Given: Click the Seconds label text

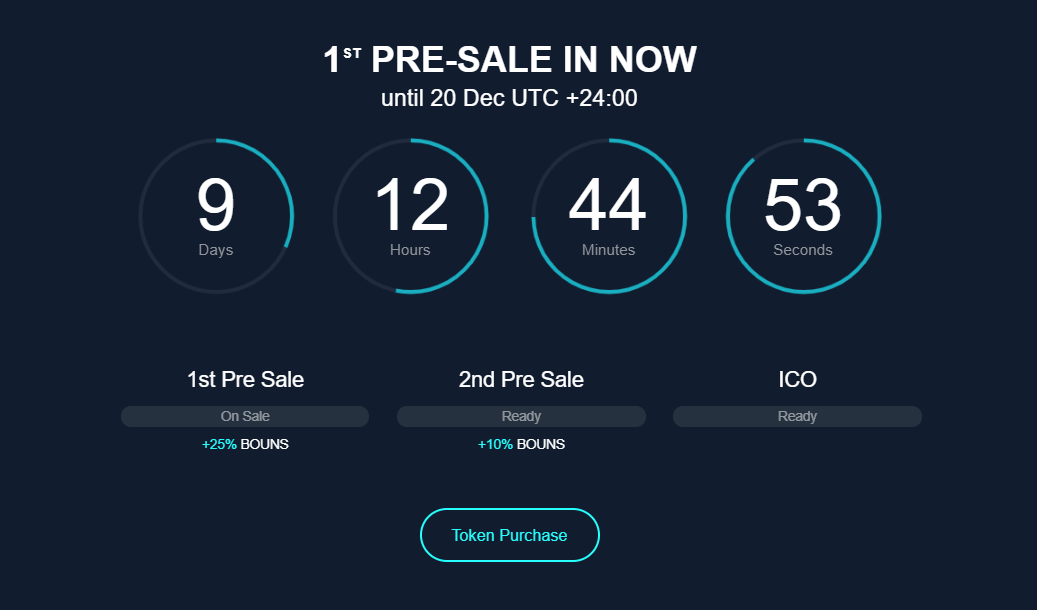Looking at the screenshot, I should click(x=803, y=250).
